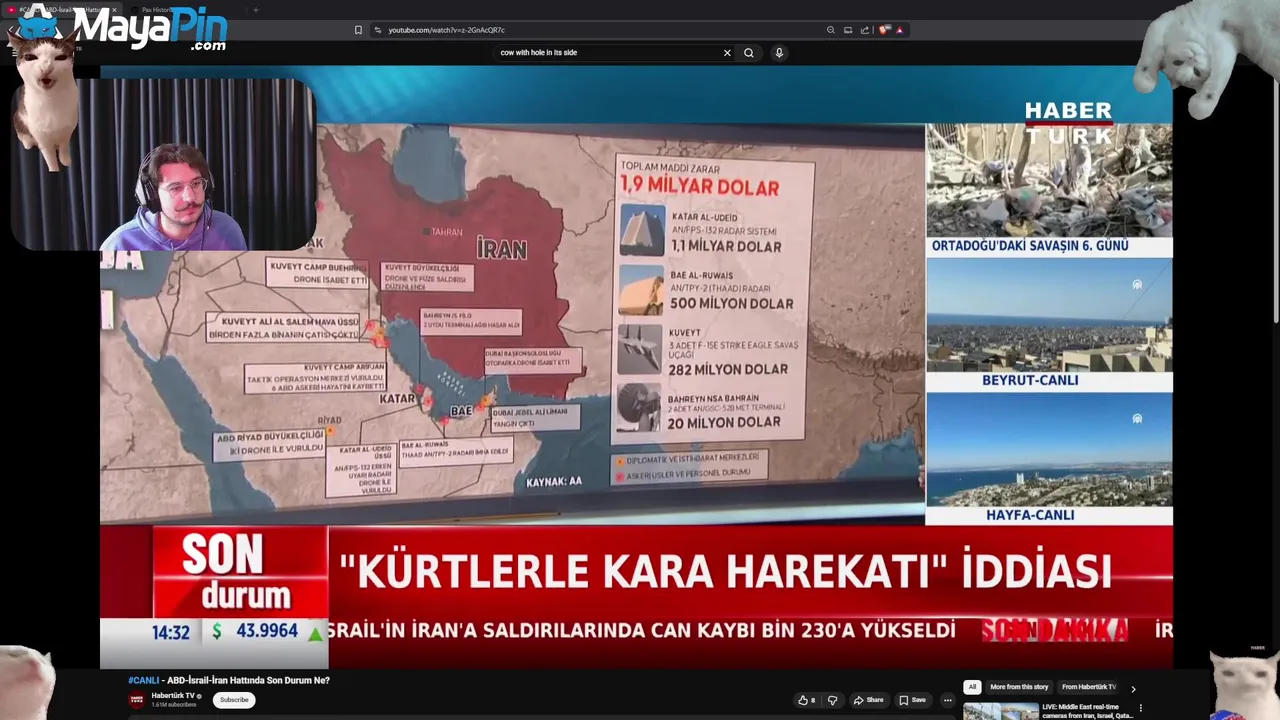Open a new browser tab with plus button
Viewport: 1280px width, 720px height.
point(255,10)
